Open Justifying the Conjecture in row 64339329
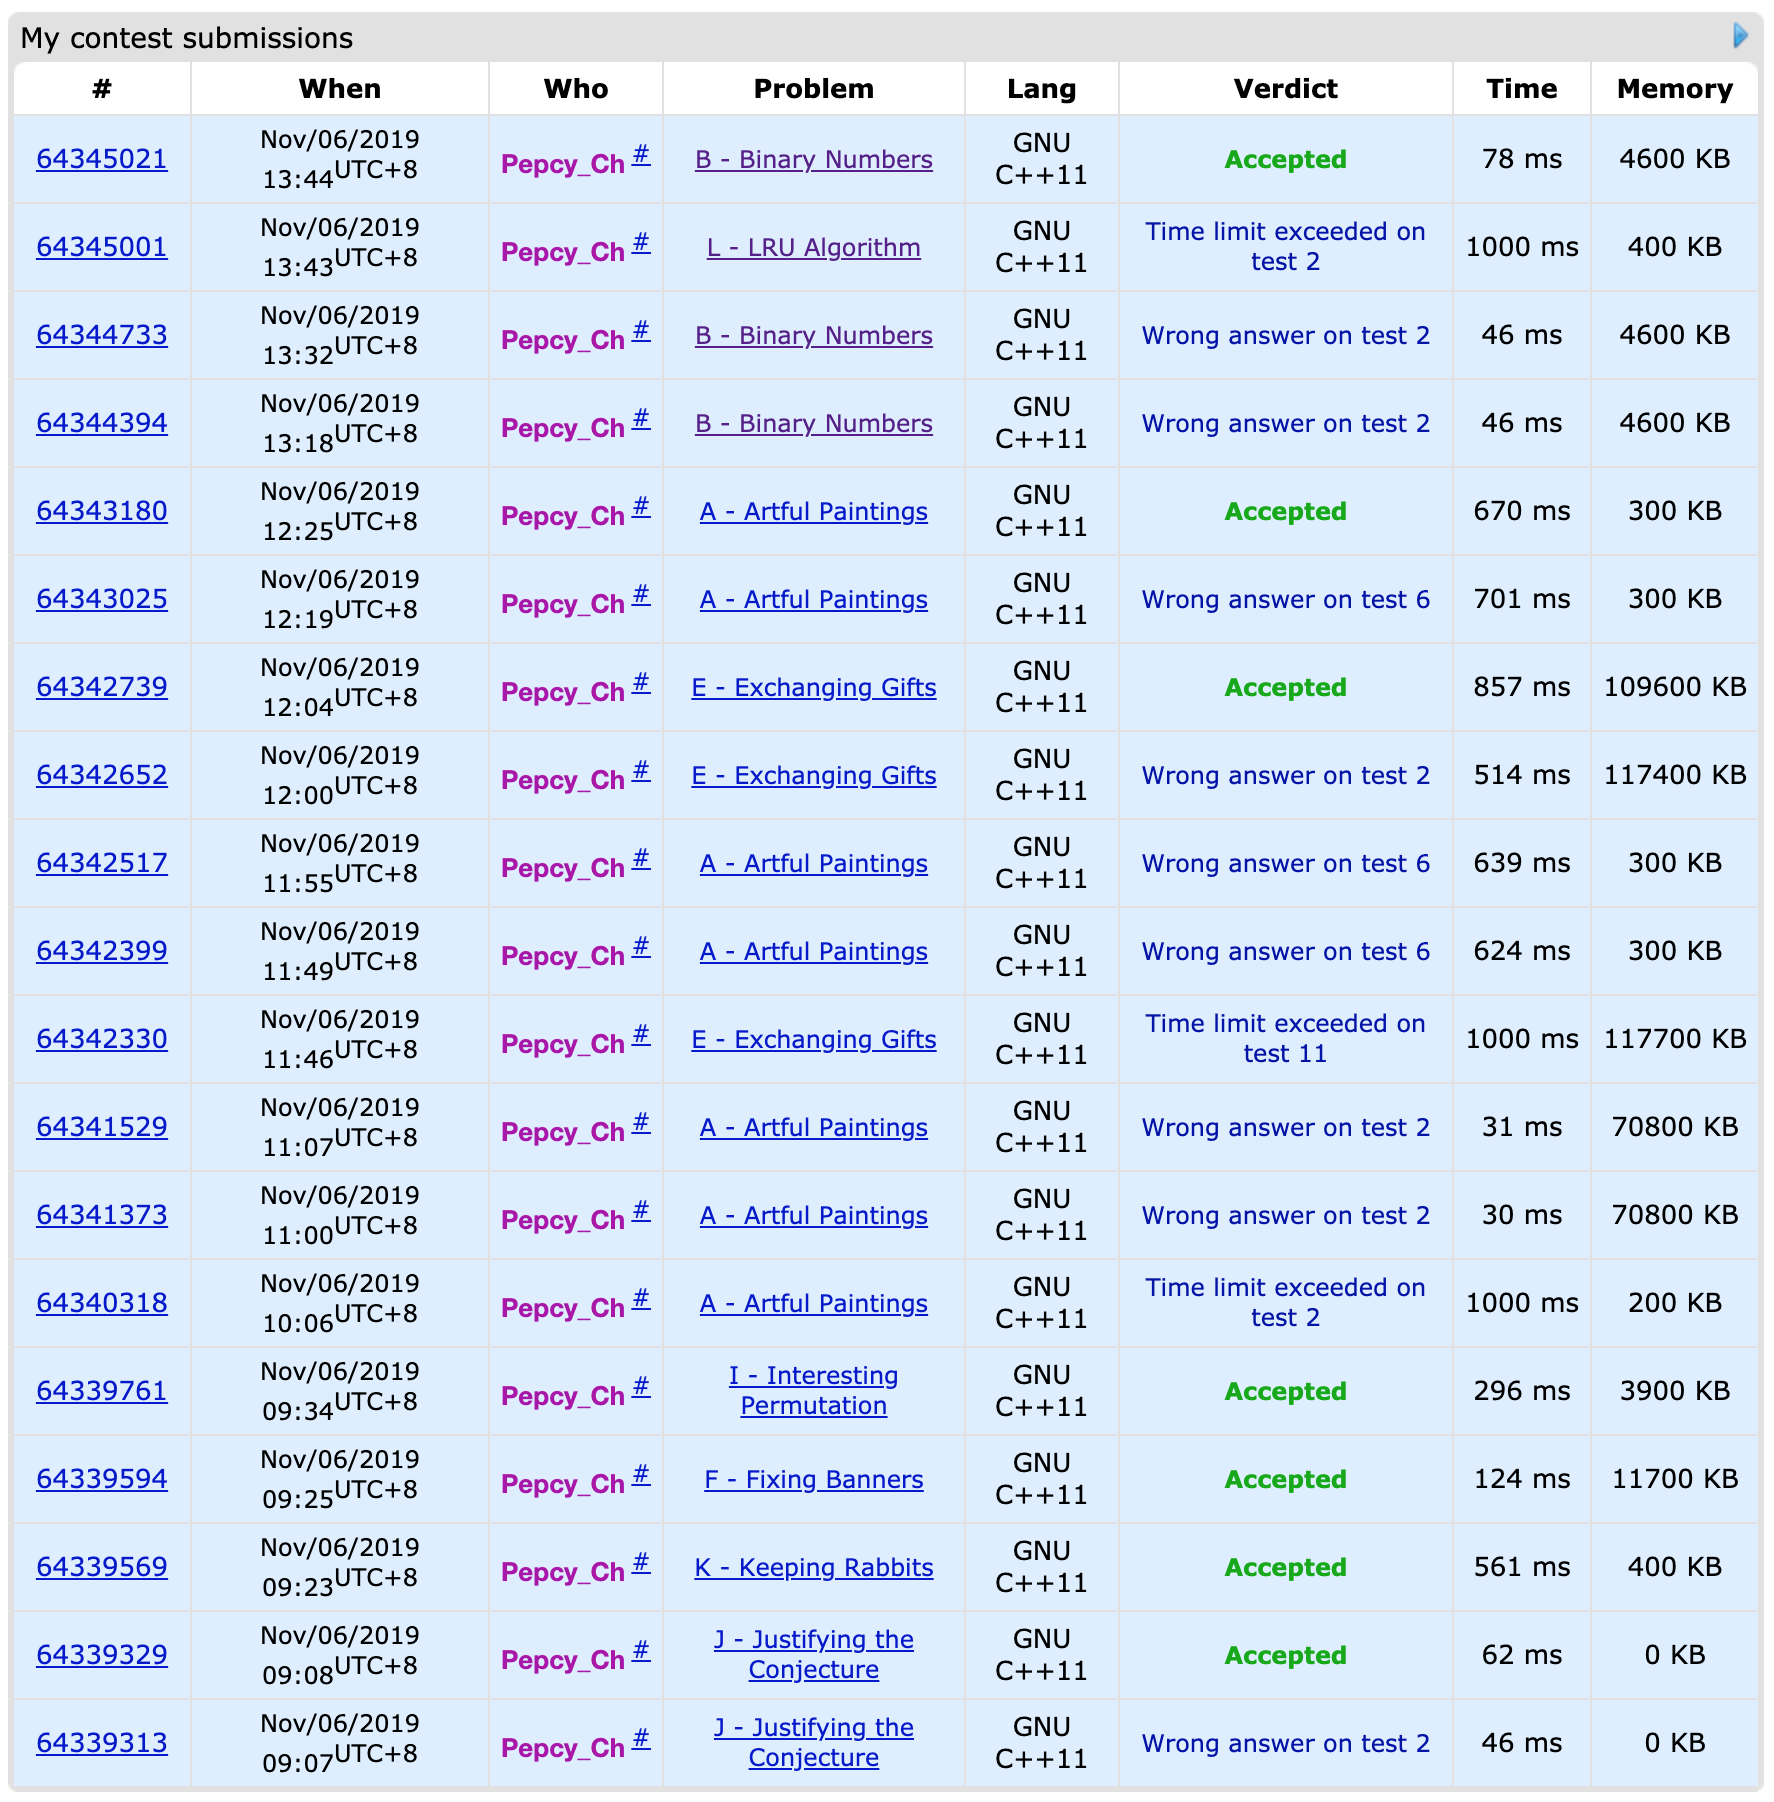Viewport: 1774px width, 1802px height. (x=813, y=1655)
